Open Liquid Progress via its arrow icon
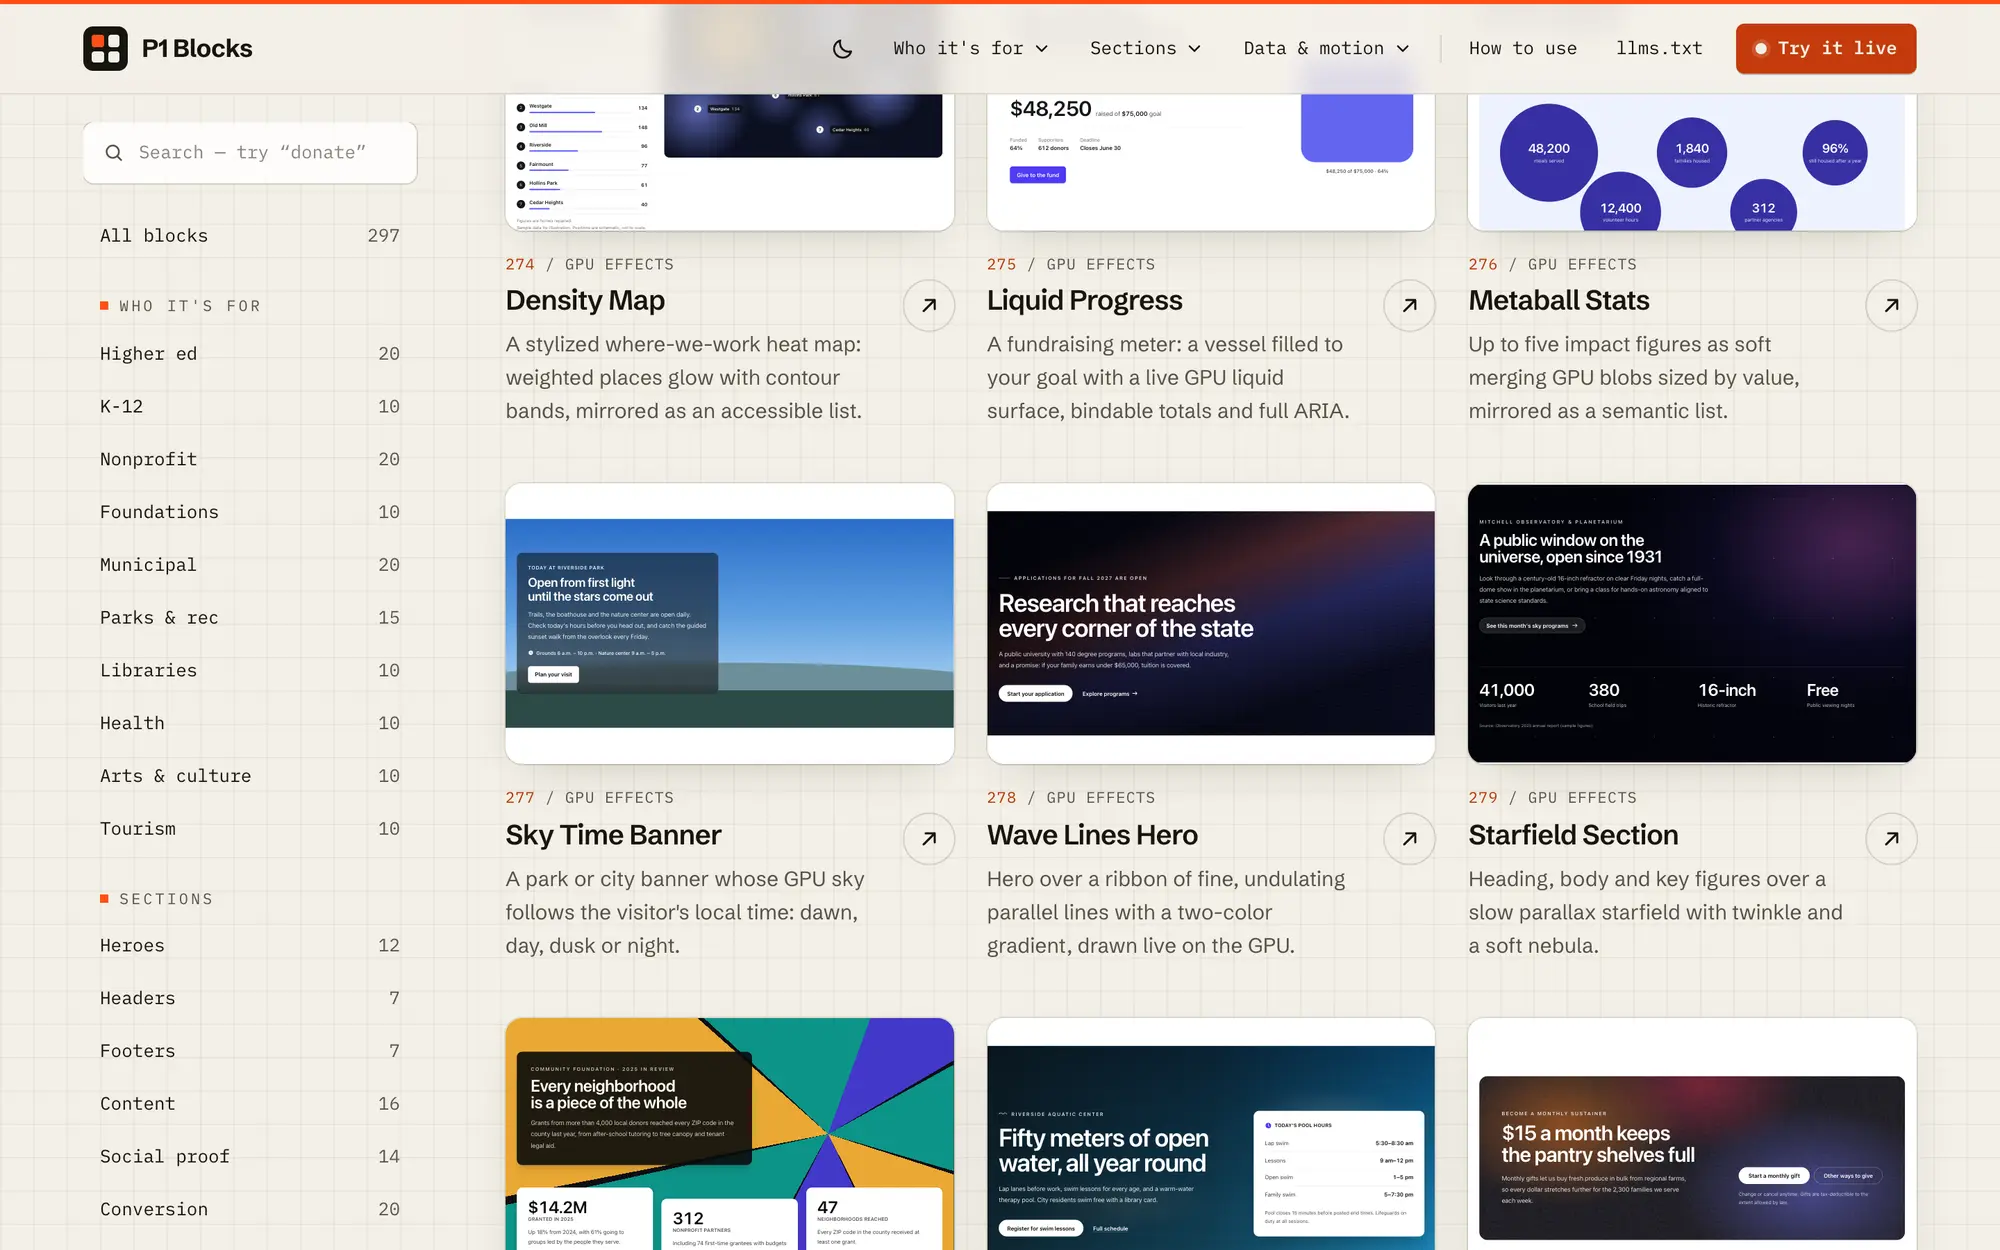The width and height of the screenshot is (2000, 1250). tap(1410, 305)
